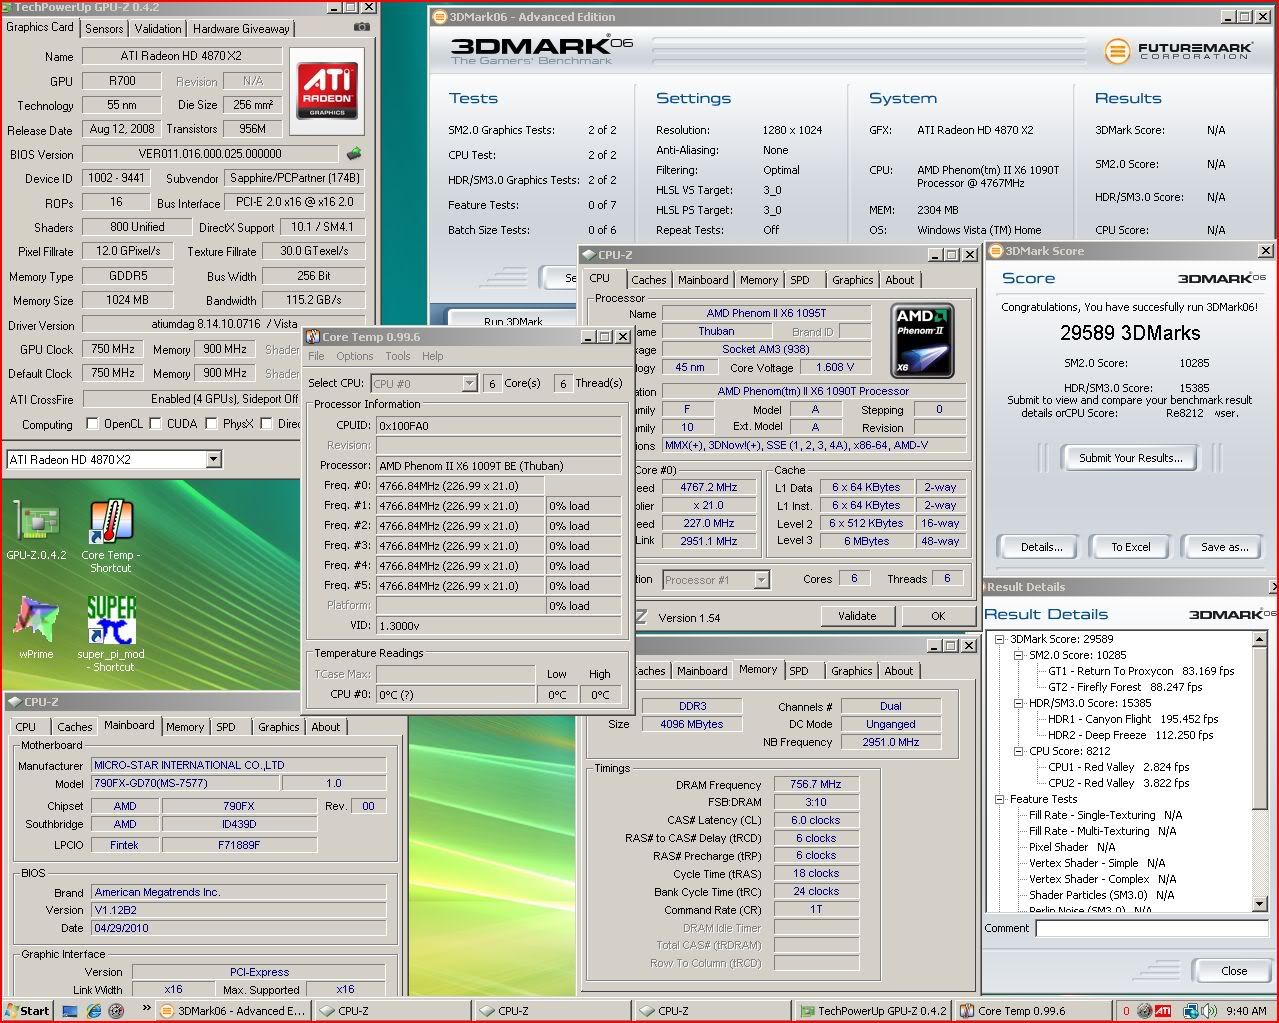1279x1023 pixels.
Task: Click the 3DMark Score dialog title icon
Action: coord(996,251)
